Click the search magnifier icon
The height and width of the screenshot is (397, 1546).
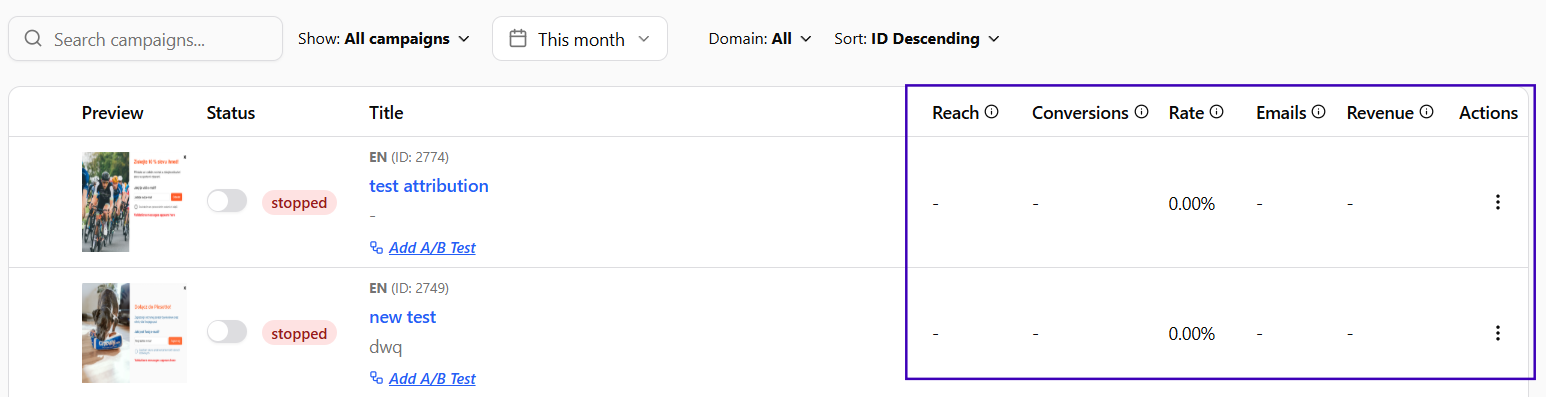(x=33, y=39)
